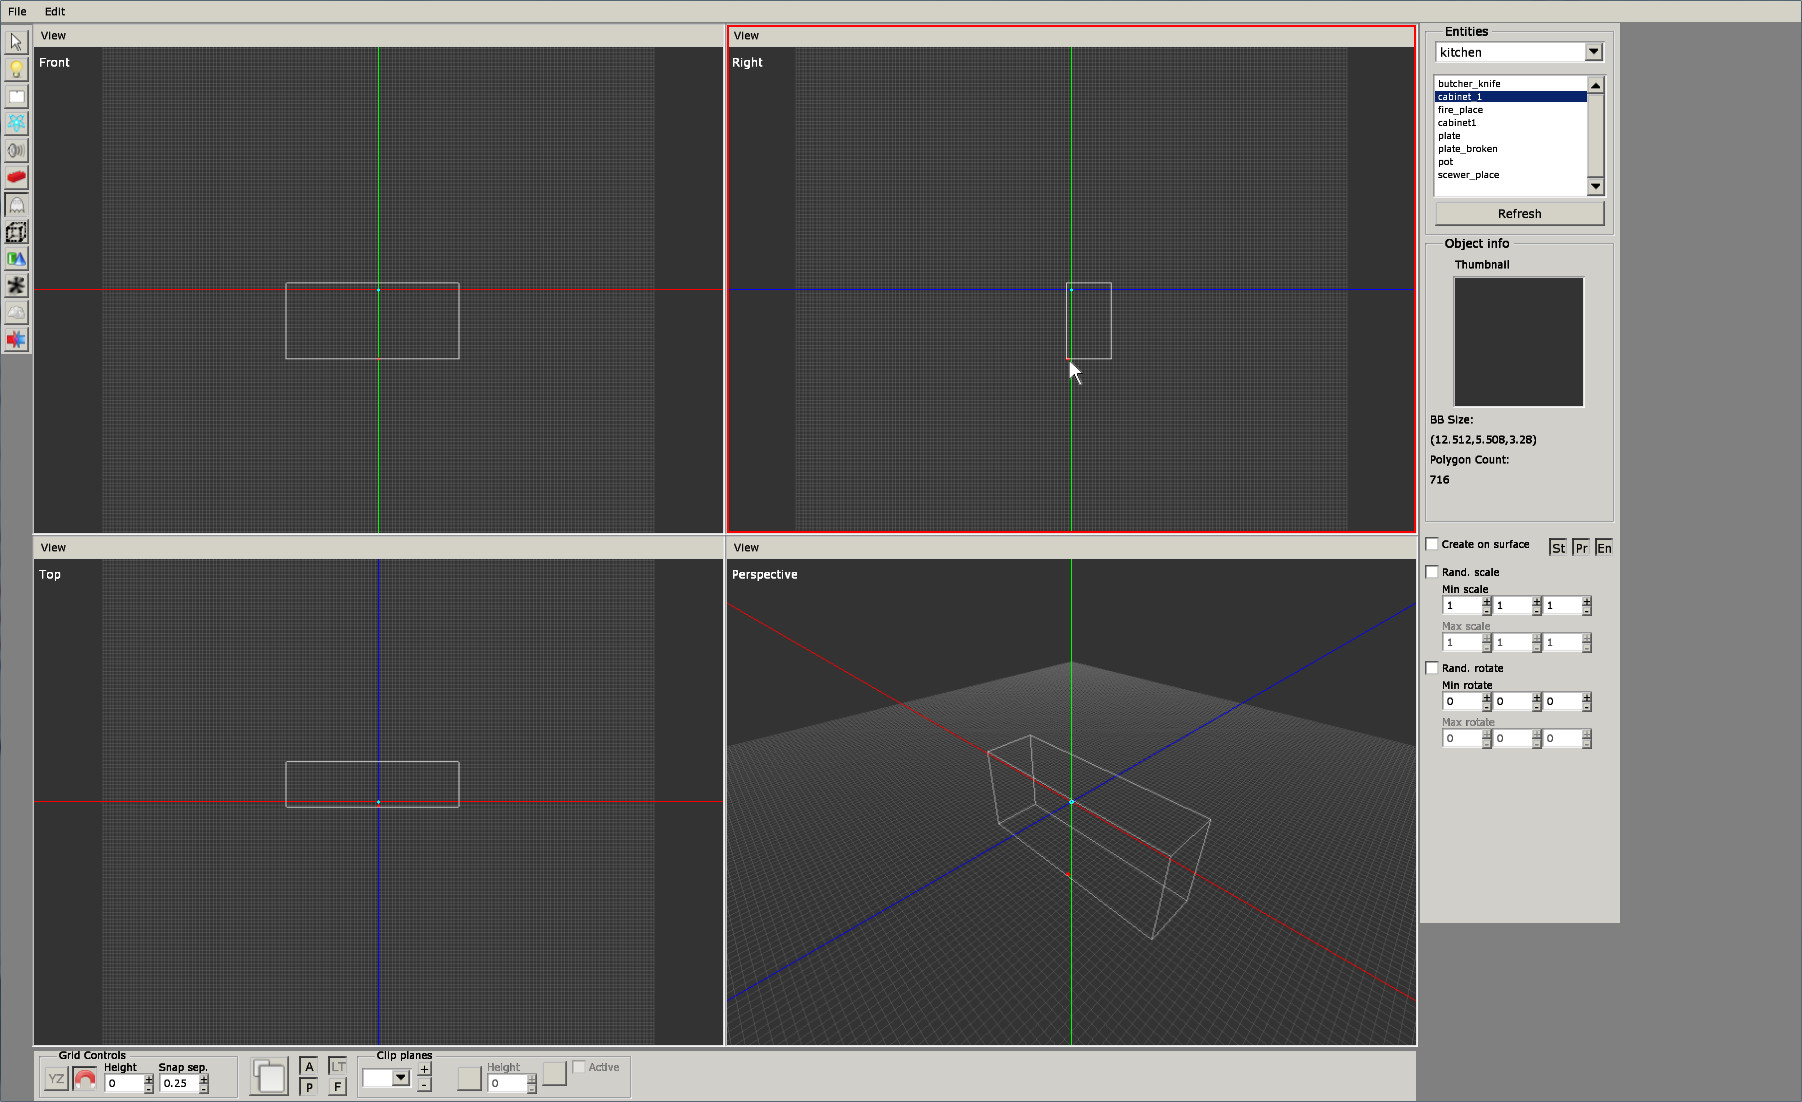This screenshot has height=1102, width=1802.
Task: Select the atom particle tool
Action: click(16, 123)
